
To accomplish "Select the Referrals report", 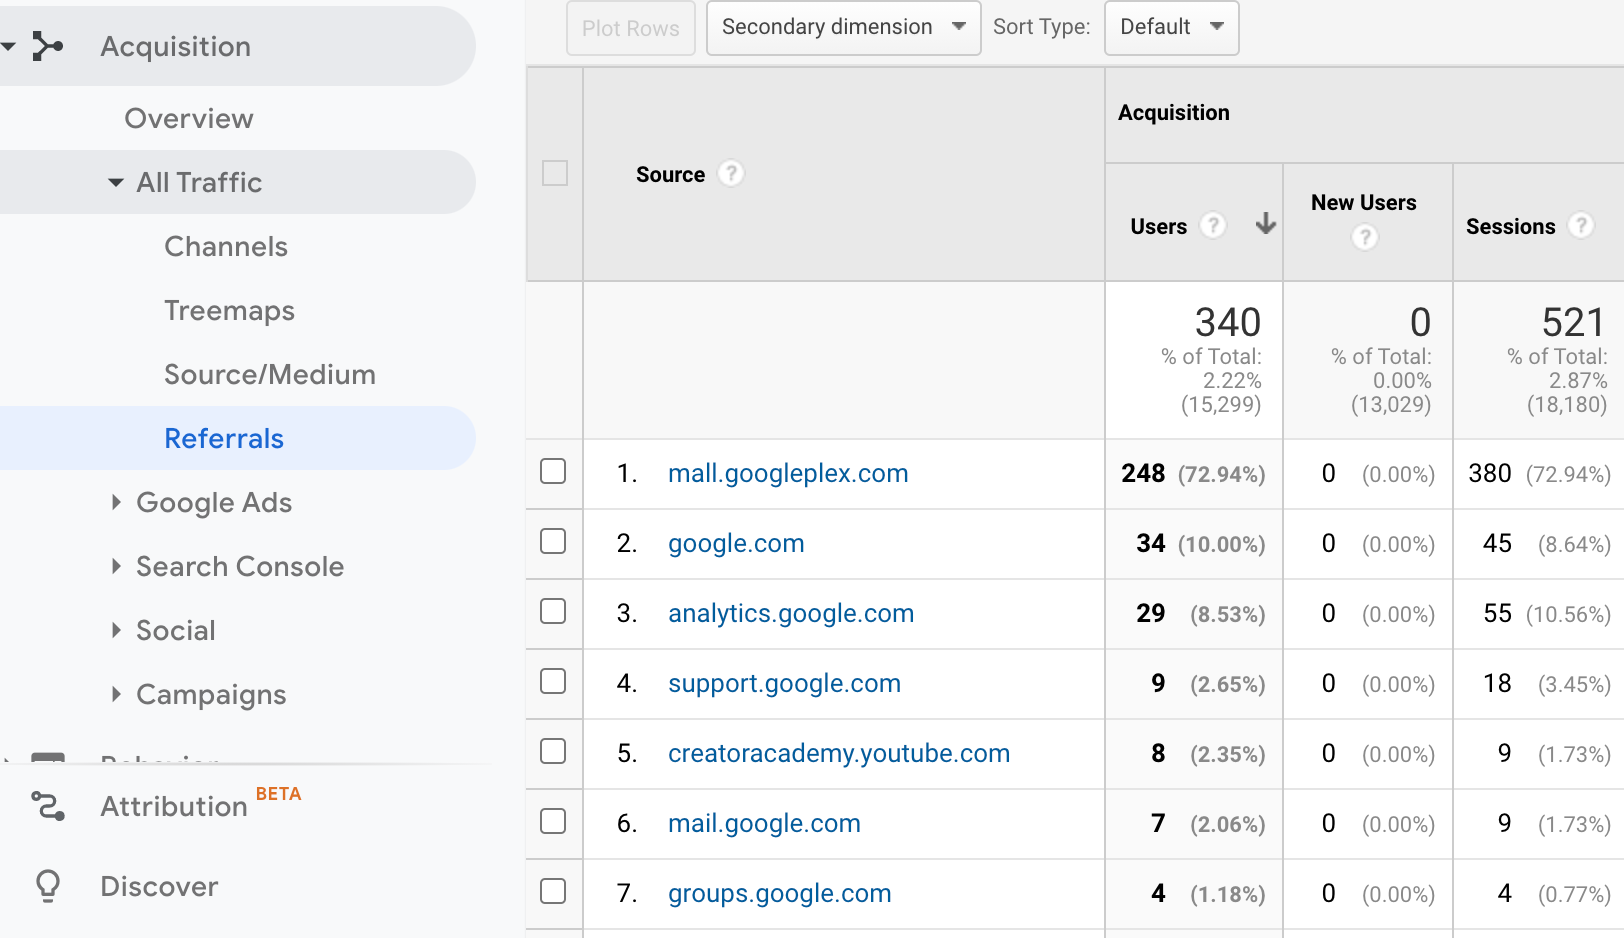I will coord(224,438).
